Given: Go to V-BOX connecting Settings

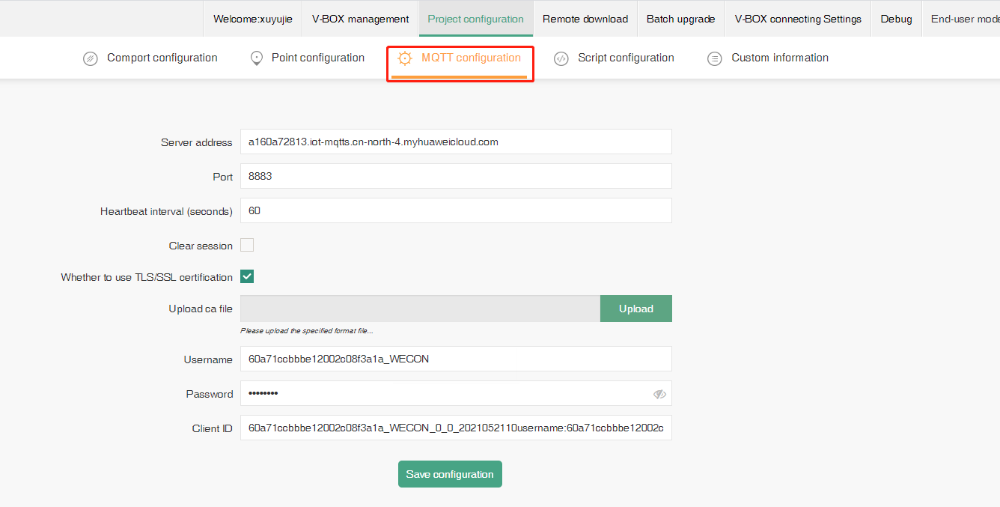Looking at the screenshot, I should [x=797, y=19].
